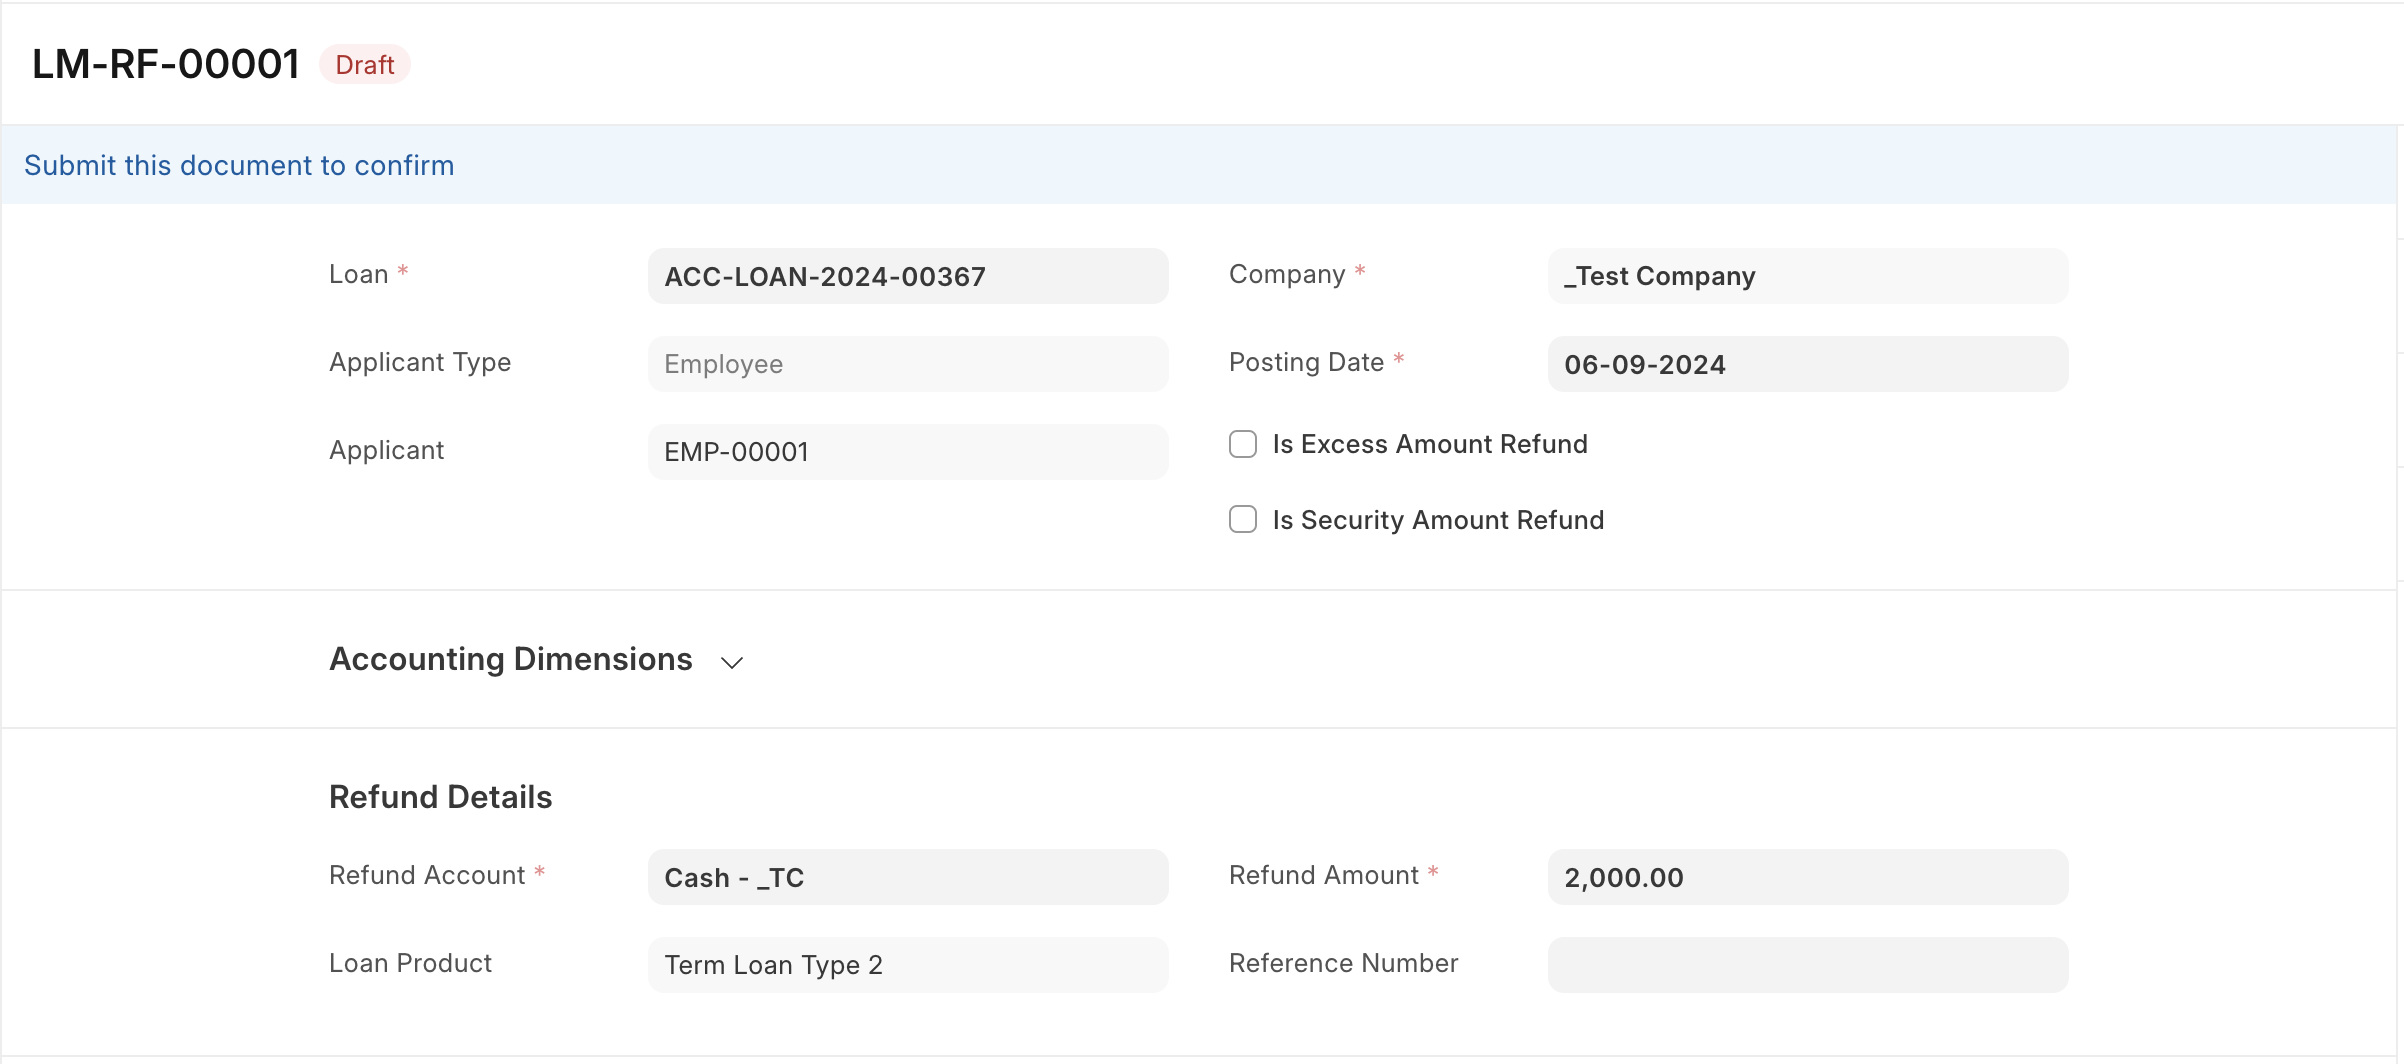Enable Is Excess Amount Refund checkbox
The height and width of the screenshot is (1064, 2404).
[x=1243, y=444]
